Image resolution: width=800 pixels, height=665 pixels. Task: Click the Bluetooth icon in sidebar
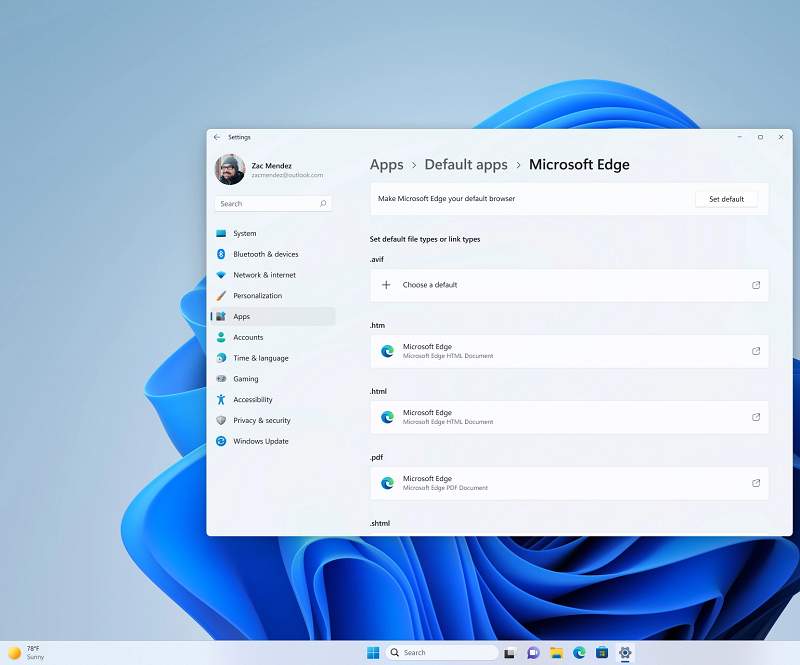point(221,254)
